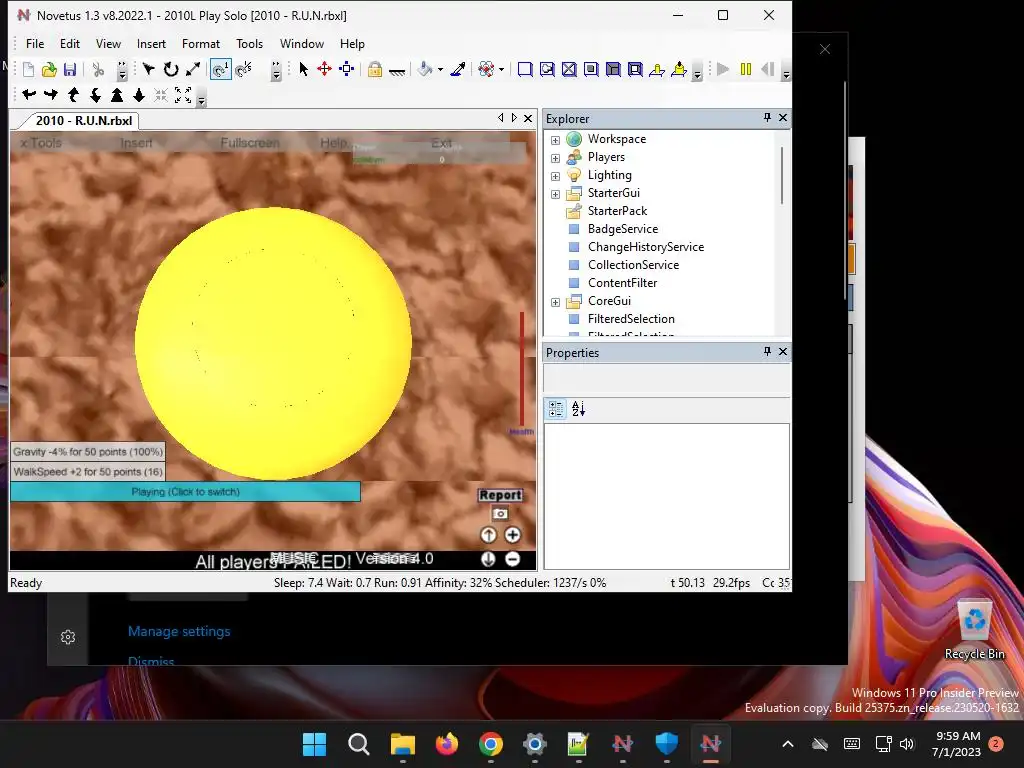Screen dimensions: 1024x768
Task: Select the blue resize-handles tool
Action: 347,69
